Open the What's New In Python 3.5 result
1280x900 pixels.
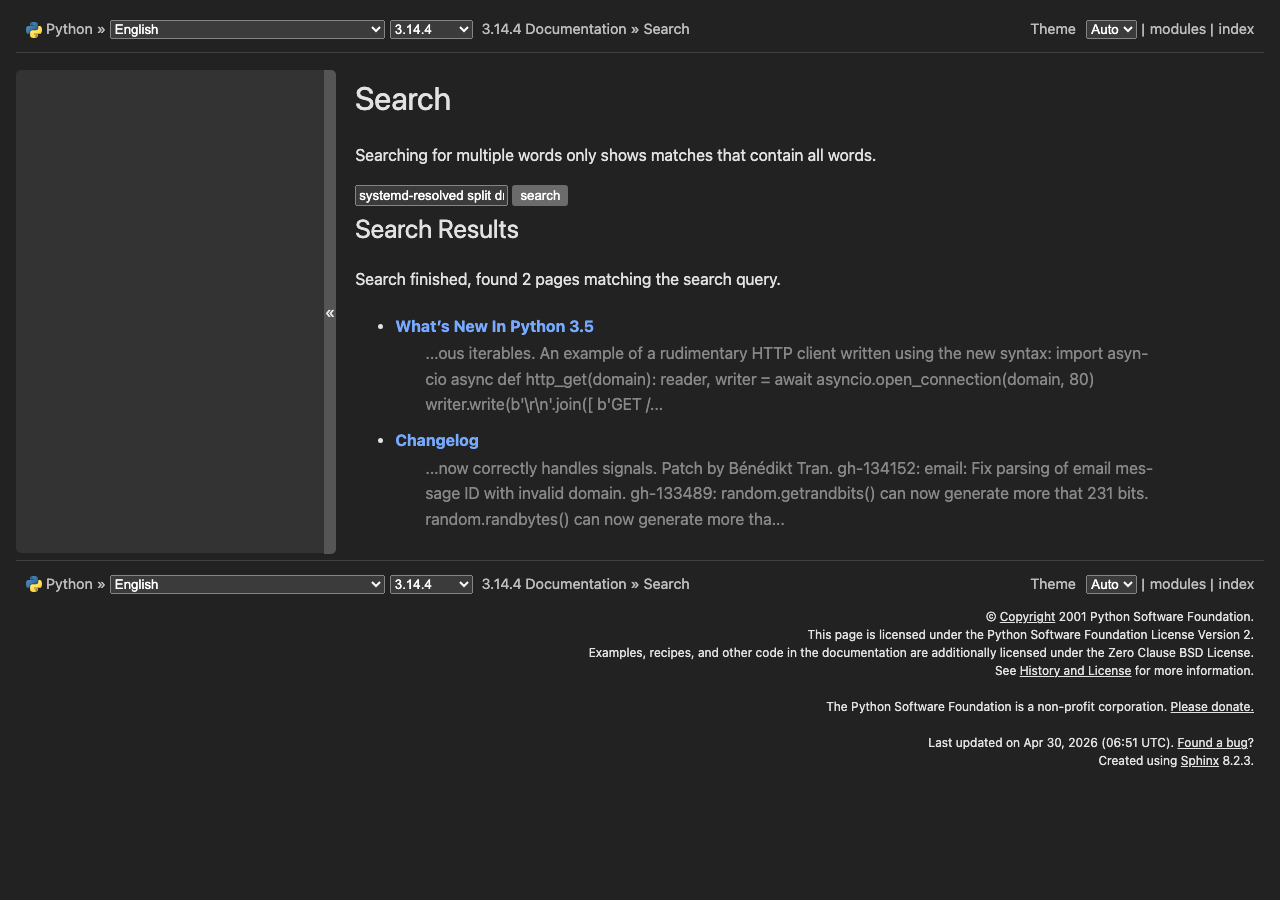pyautogui.click(x=494, y=326)
